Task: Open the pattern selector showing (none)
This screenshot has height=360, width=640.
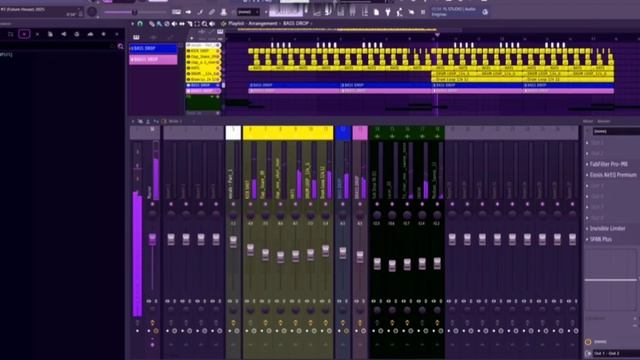Action: click(x=248, y=12)
